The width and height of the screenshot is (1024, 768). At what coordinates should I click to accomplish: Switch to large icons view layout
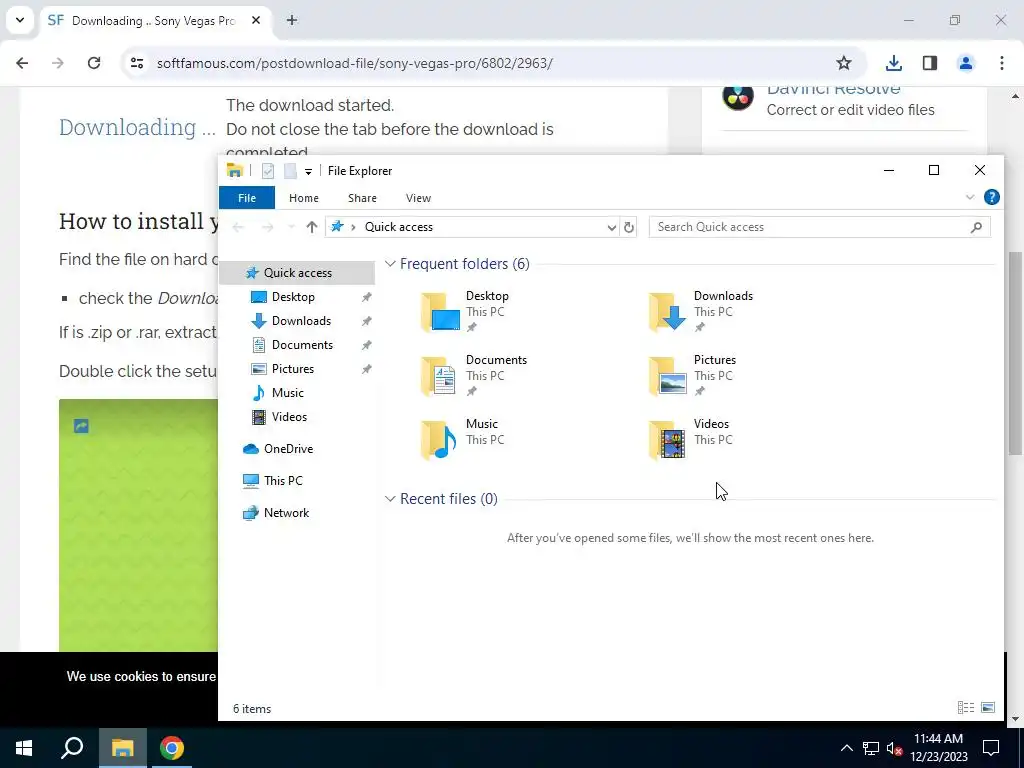click(x=988, y=707)
